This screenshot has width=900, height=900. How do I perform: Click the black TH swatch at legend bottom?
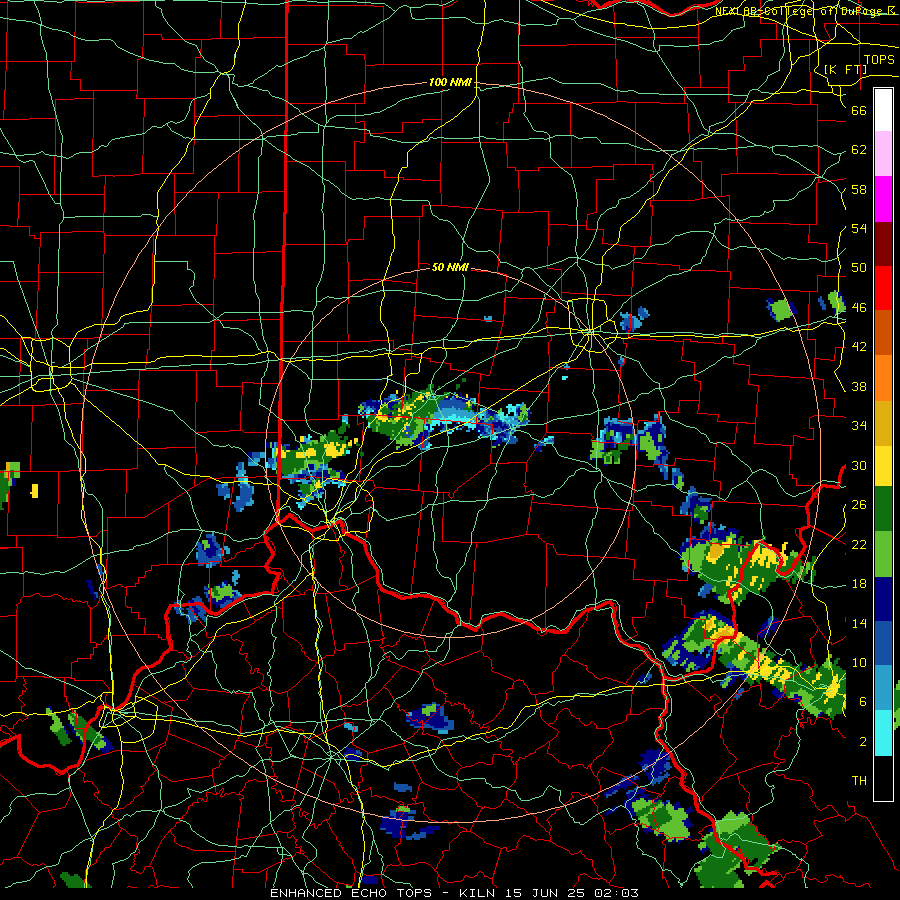point(883,778)
